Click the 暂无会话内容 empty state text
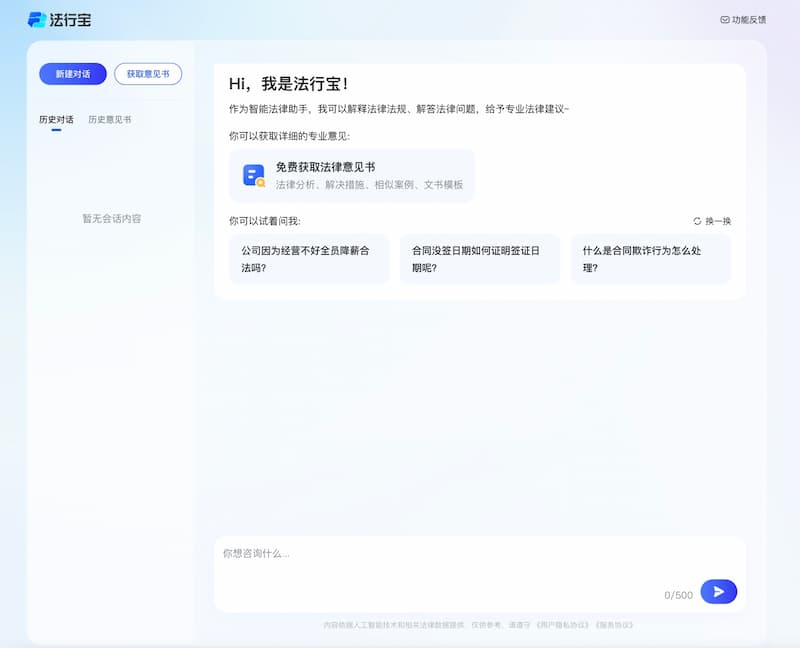The height and width of the screenshot is (648, 800). pos(111,218)
